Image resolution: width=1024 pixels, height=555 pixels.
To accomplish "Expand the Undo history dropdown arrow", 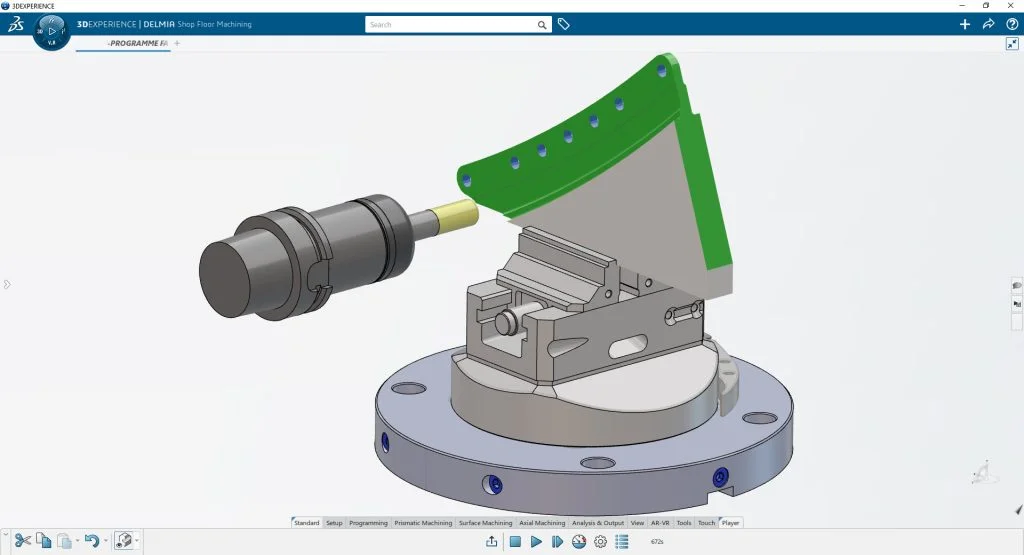I will tap(104, 542).
